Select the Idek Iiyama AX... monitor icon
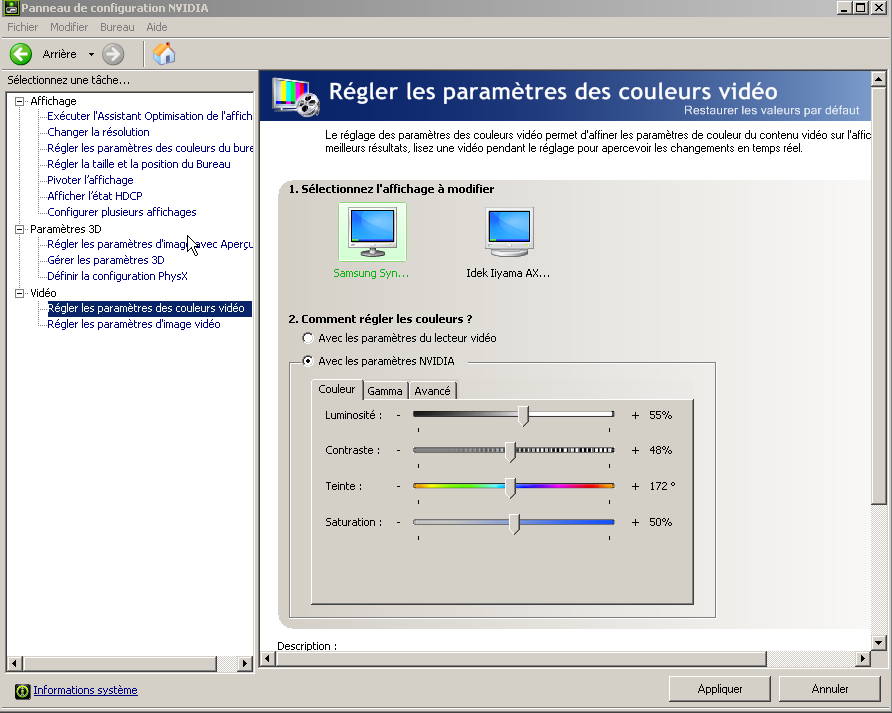Image resolution: width=892 pixels, height=713 pixels. [x=509, y=232]
